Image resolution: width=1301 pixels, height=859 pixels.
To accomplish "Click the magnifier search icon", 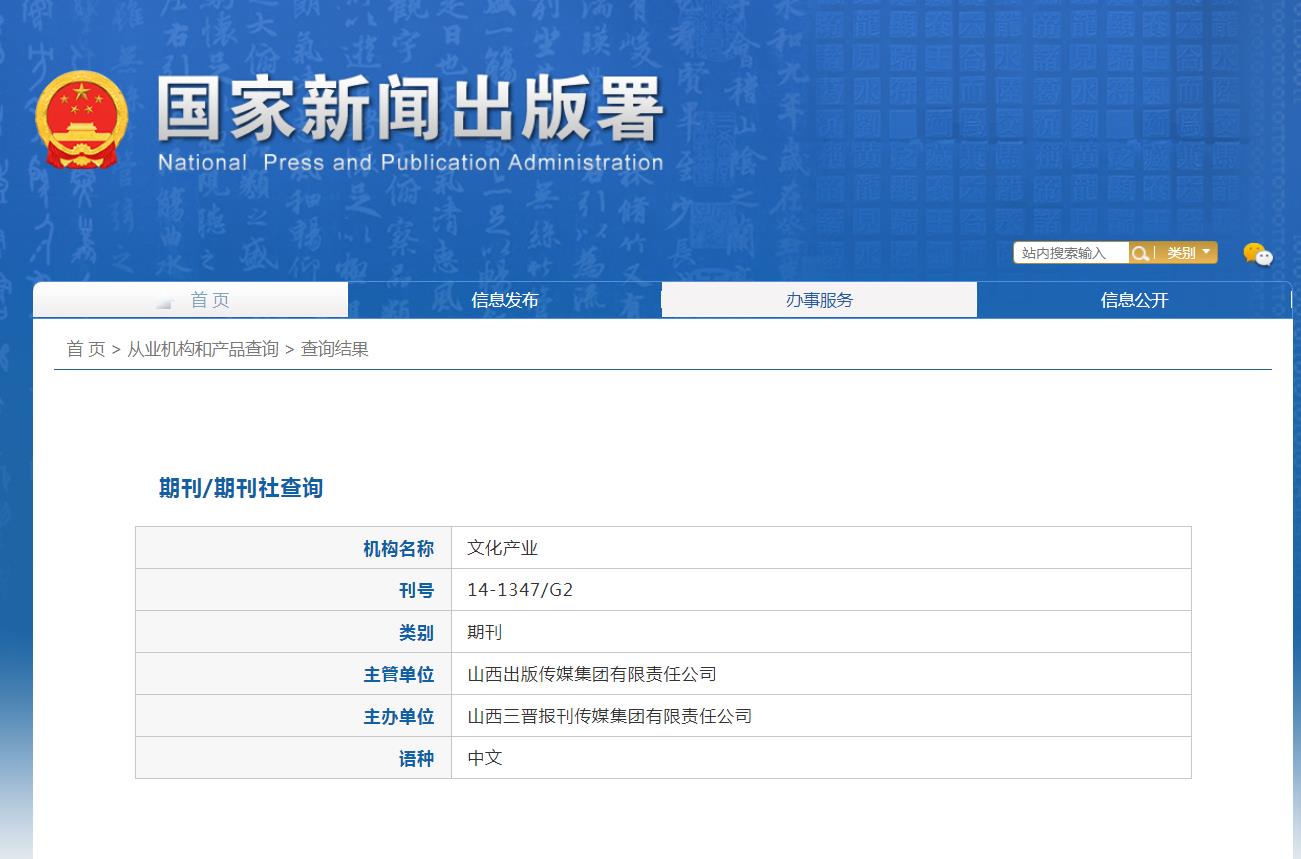I will click(x=1140, y=252).
